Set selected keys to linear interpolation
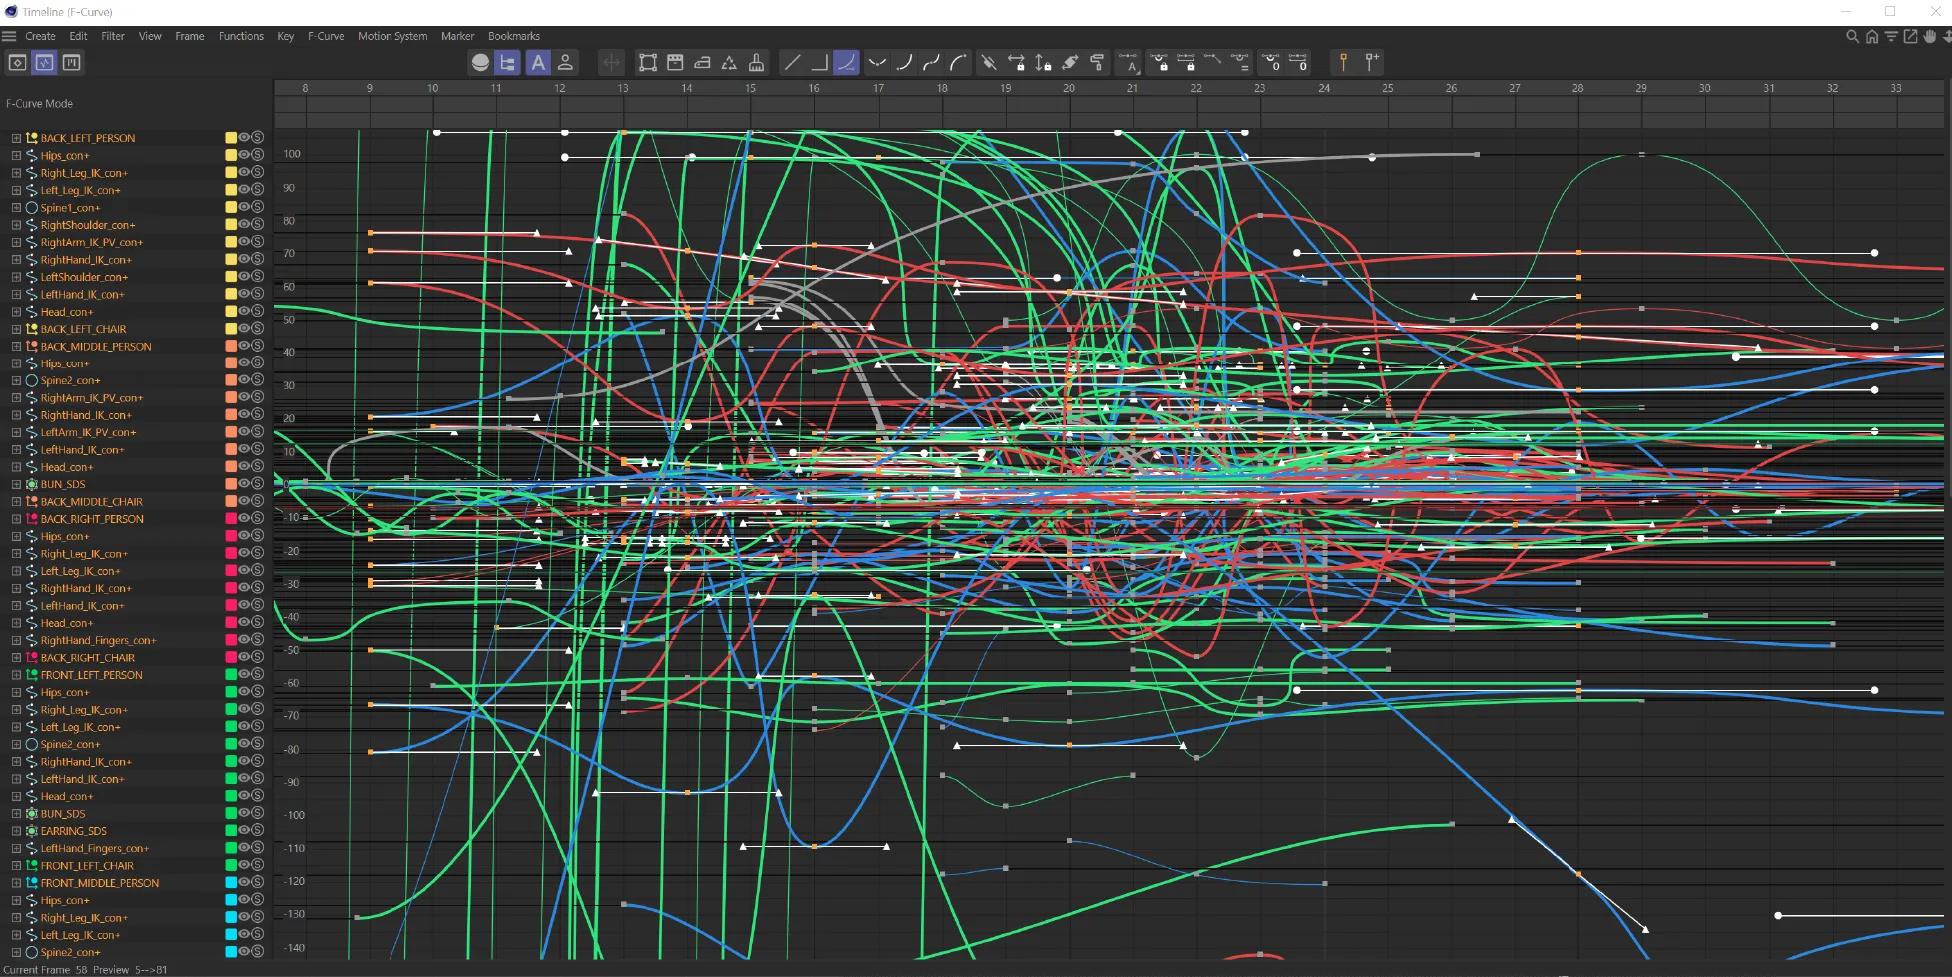Viewport: 1952px width, 977px height. pyautogui.click(x=791, y=62)
